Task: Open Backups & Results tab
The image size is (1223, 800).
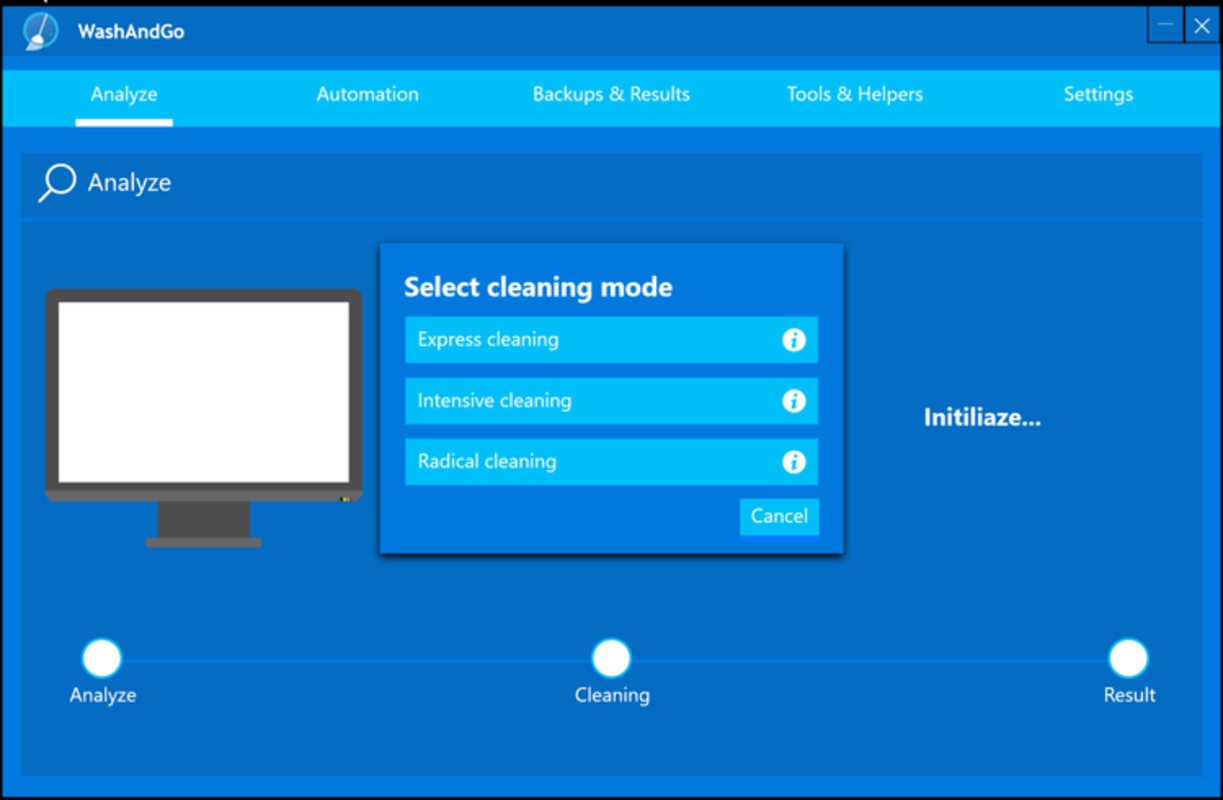Action: (x=611, y=94)
